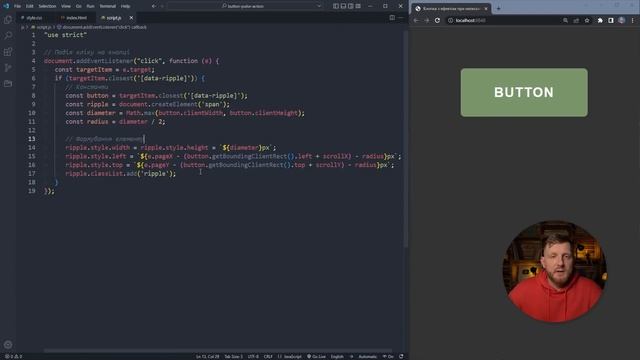This screenshot has width=640, height=360.
Task: Click the VS Code logo icon
Action: (6, 6)
